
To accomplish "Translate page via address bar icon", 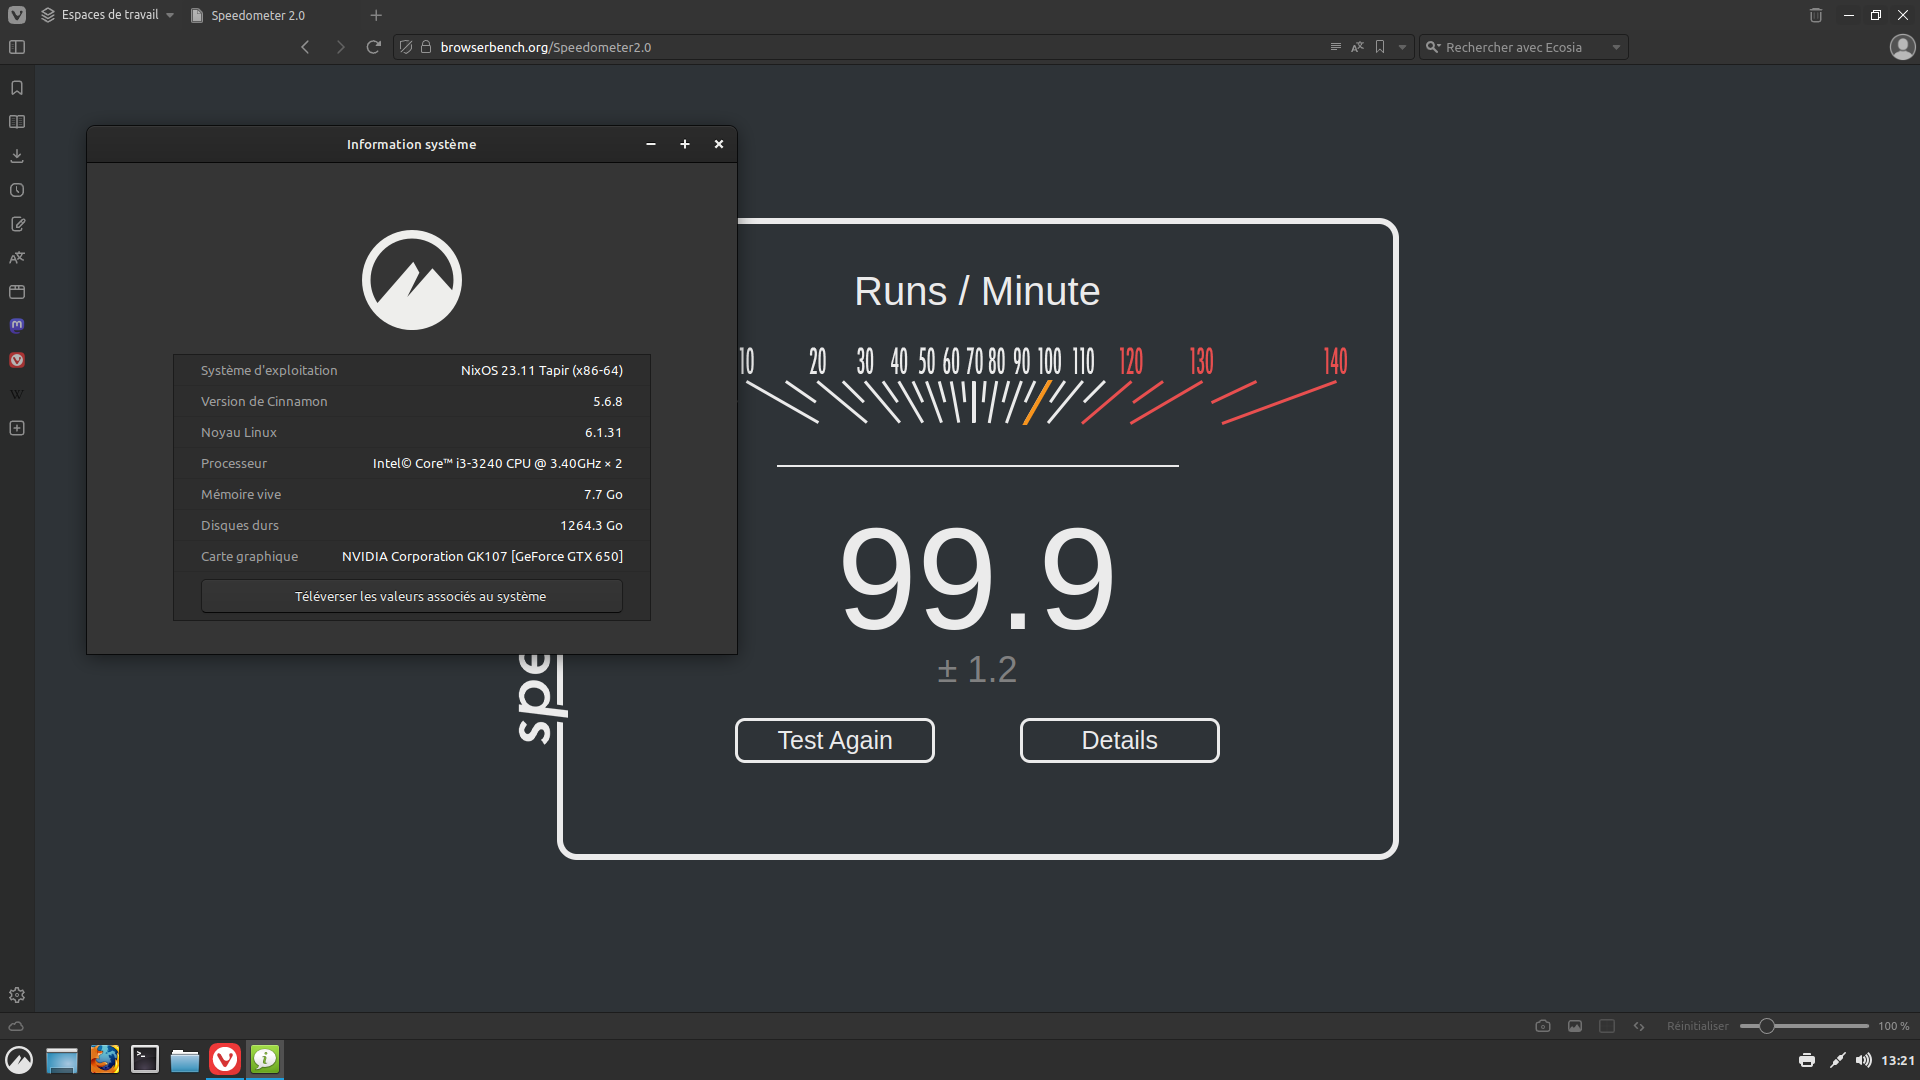I will click(x=1357, y=47).
